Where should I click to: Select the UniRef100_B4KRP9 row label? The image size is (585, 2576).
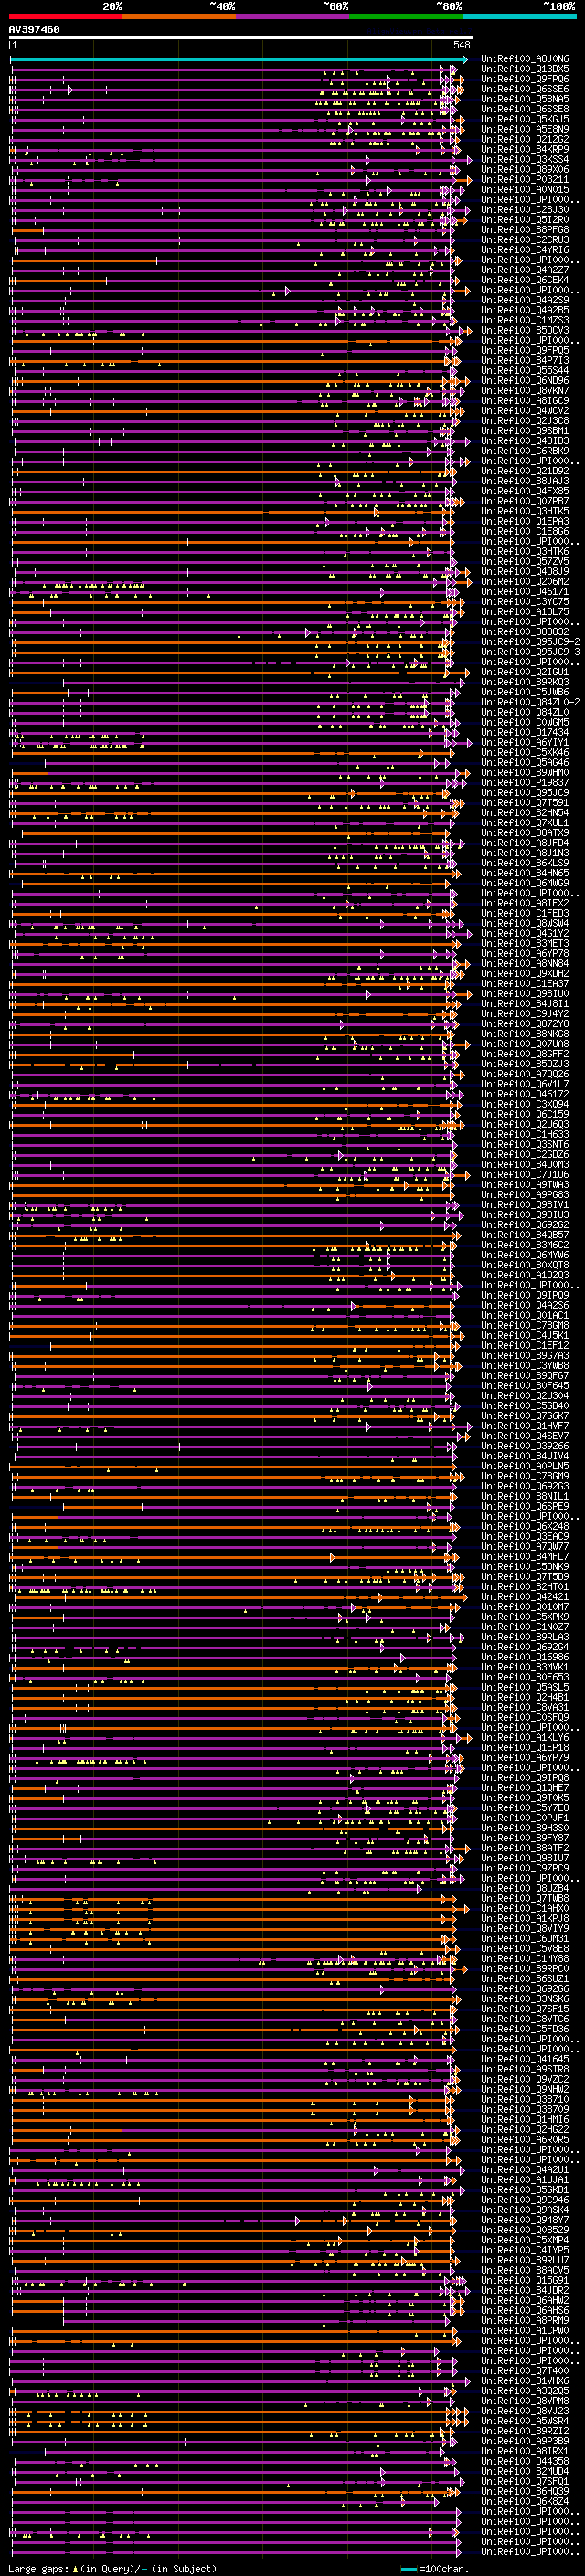[x=525, y=149]
